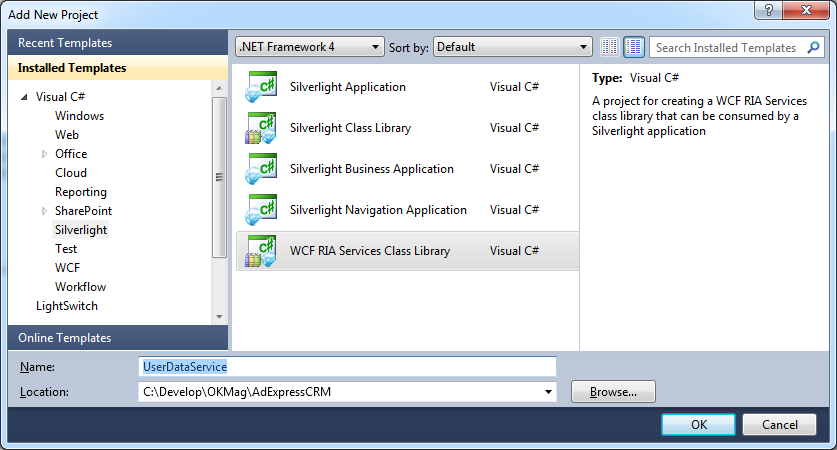Open the .NET Framework 4 dropdown
This screenshot has width=837, height=450.
click(310, 47)
